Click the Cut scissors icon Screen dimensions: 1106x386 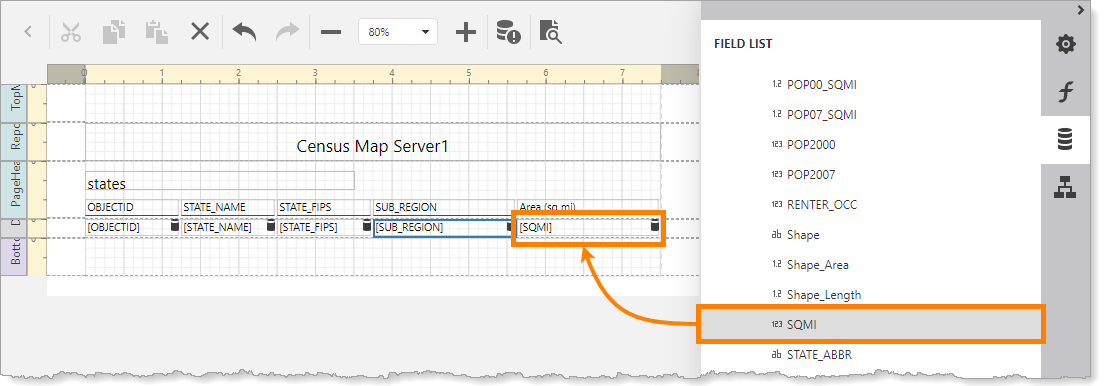pyautogui.click(x=71, y=32)
